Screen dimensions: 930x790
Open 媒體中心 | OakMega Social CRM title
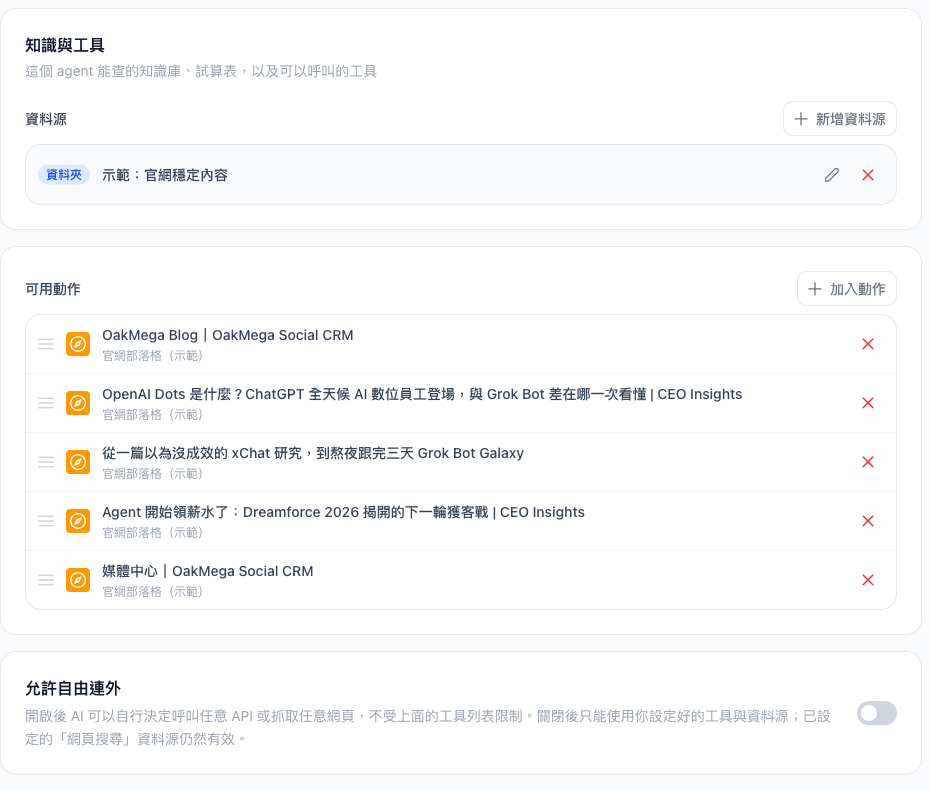tap(208, 572)
